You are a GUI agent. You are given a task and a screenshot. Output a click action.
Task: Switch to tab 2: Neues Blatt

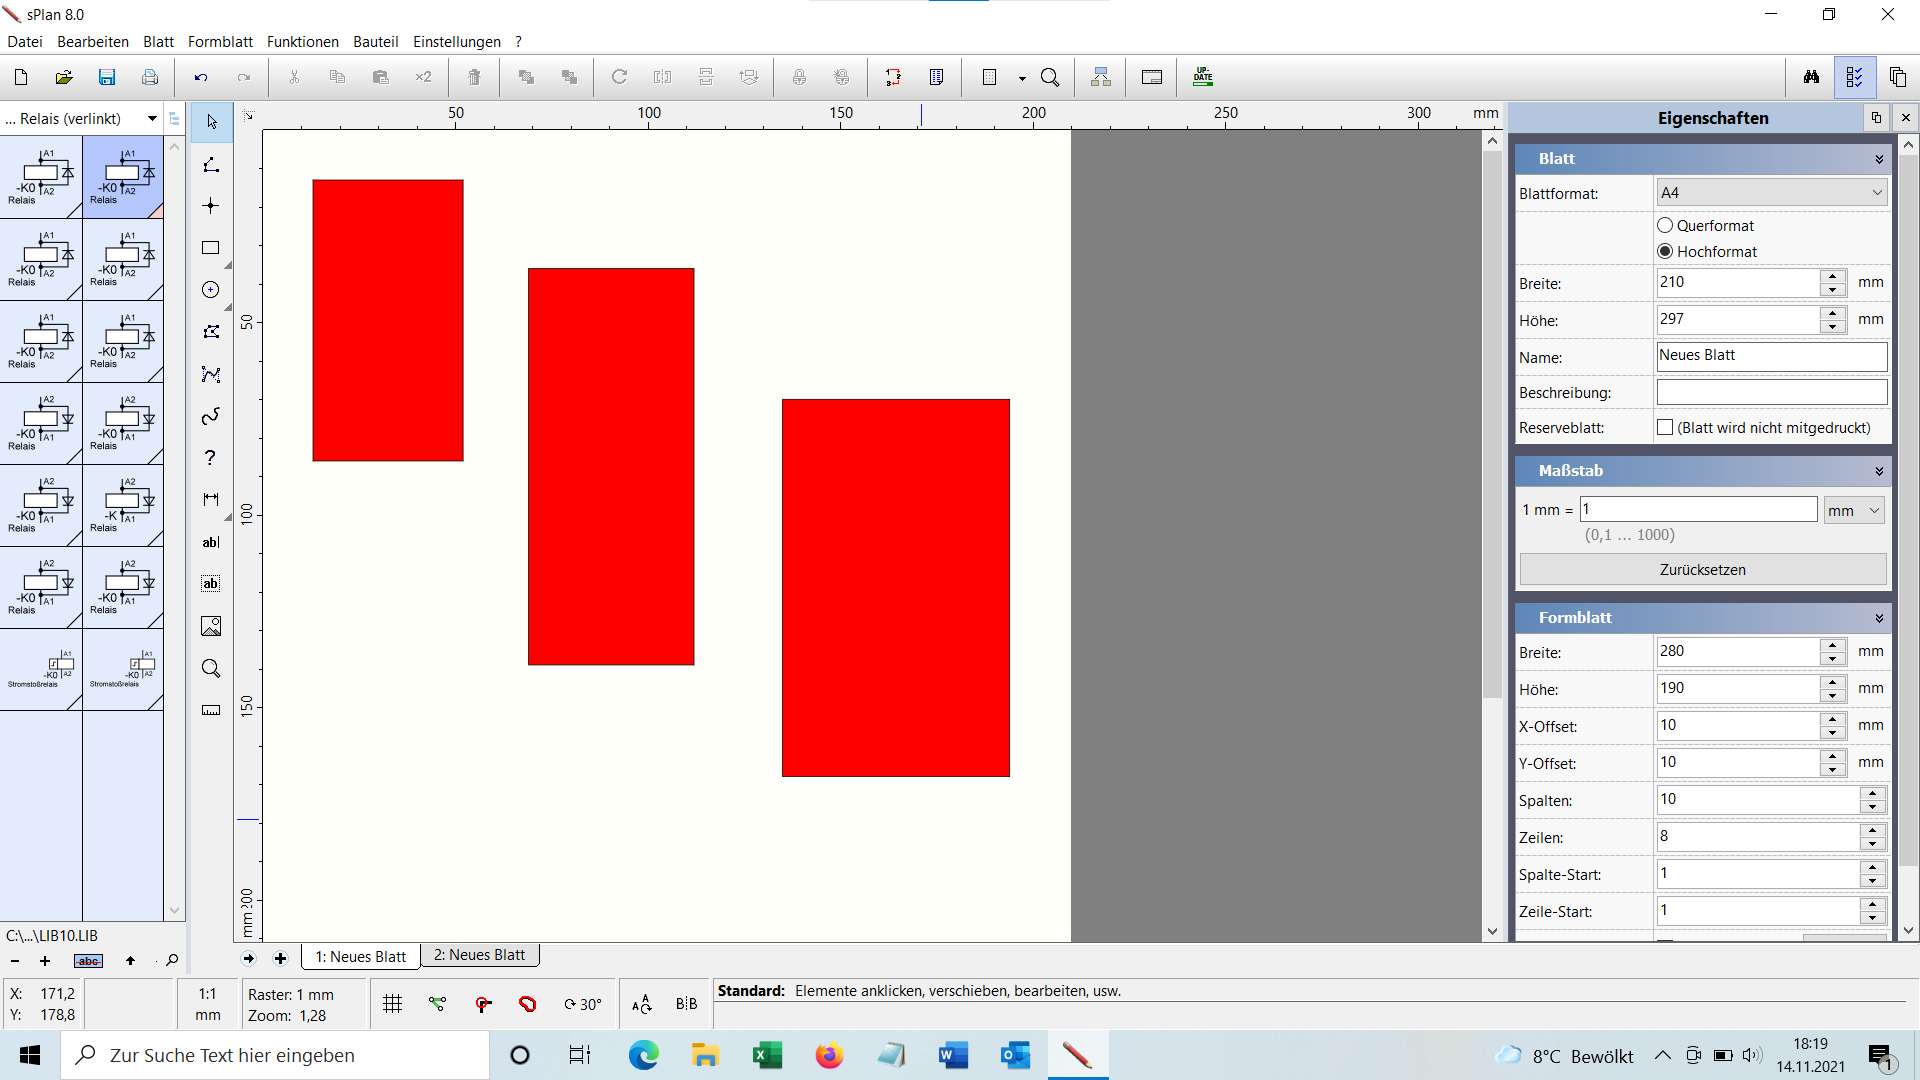click(480, 955)
